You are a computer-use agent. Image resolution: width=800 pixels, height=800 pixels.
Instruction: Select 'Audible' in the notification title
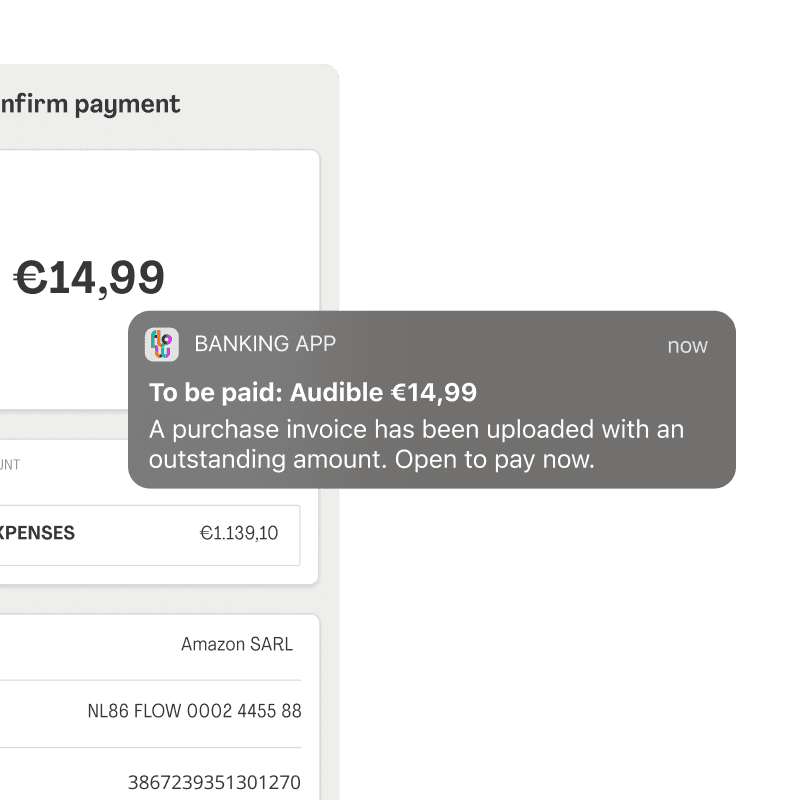tap(335, 392)
